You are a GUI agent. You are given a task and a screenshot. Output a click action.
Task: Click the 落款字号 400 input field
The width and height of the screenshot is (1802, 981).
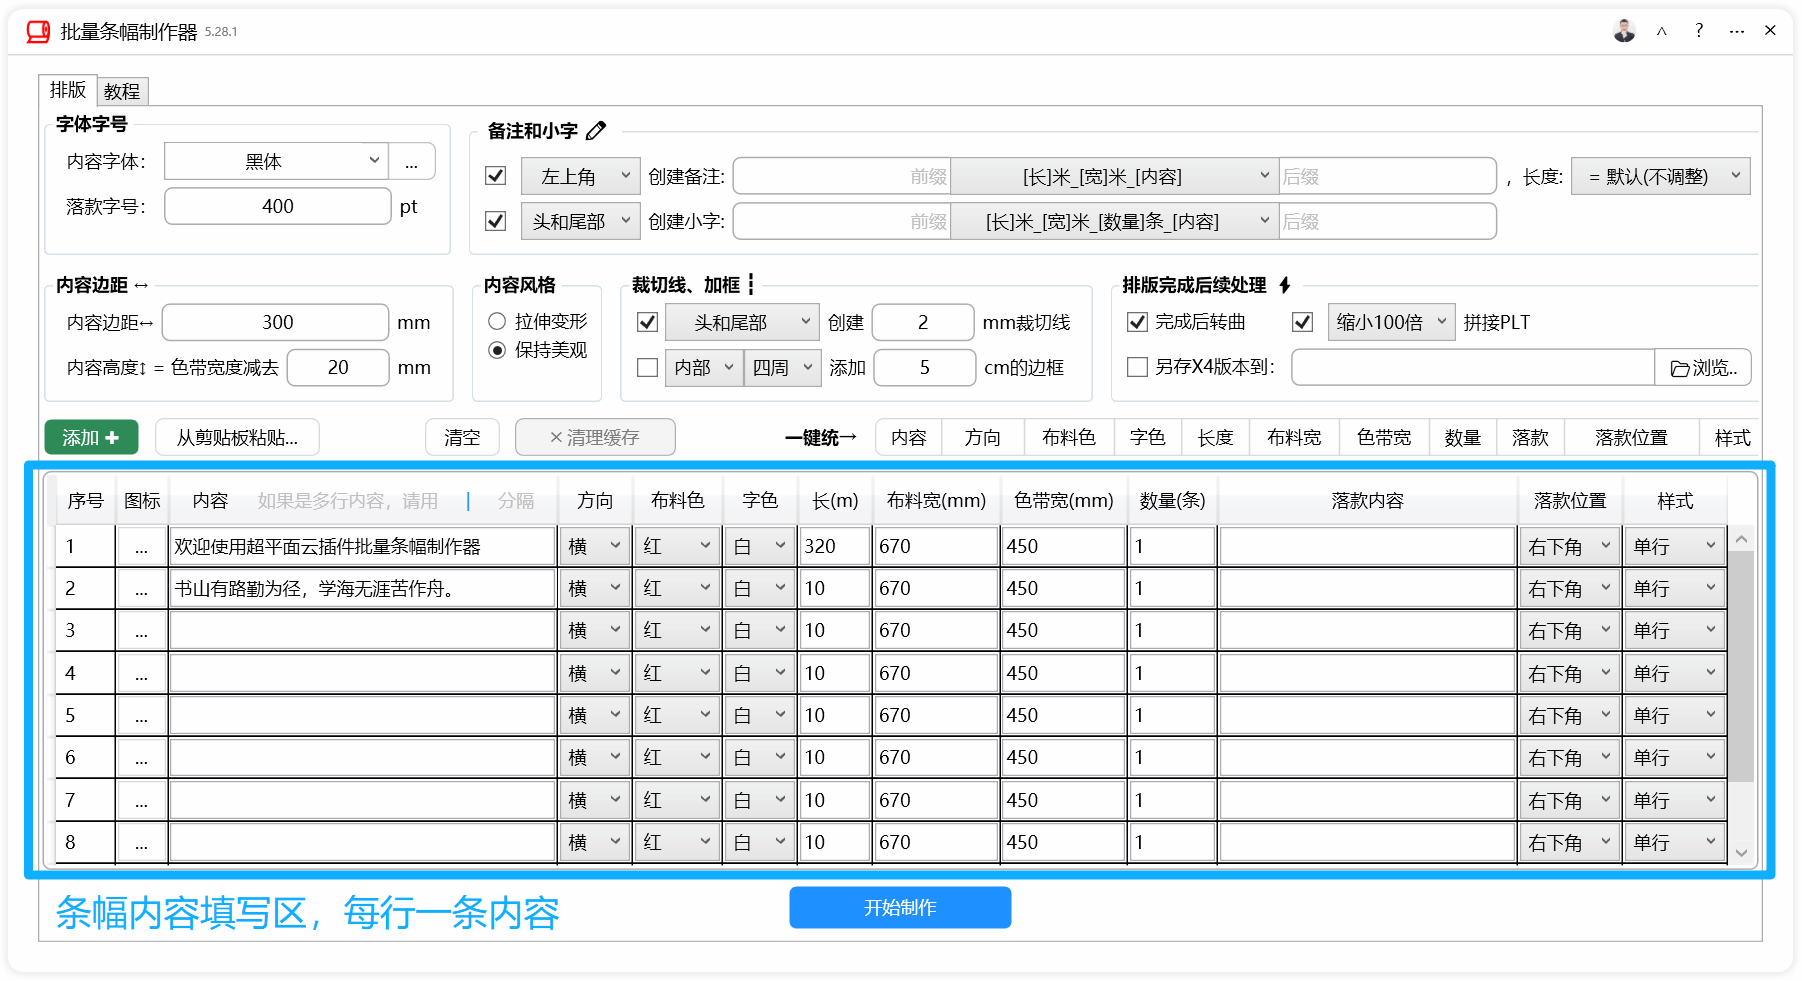pyautogui.click(x=278, y=206)
